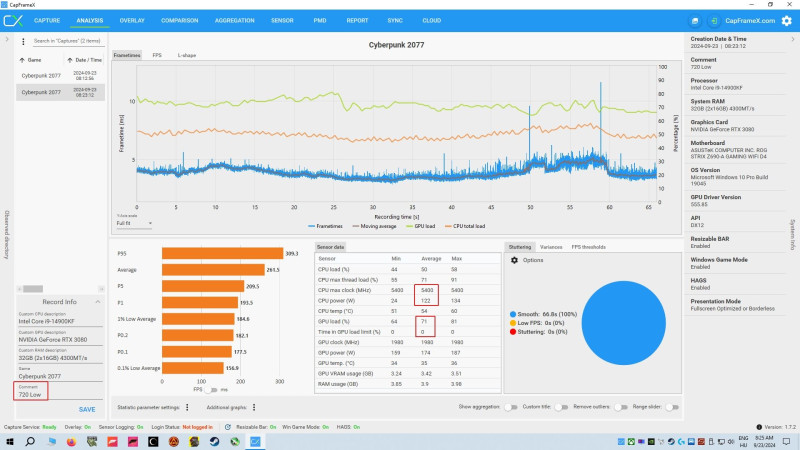
Task: Turn on Remove outliers
Action: [621, 407]
